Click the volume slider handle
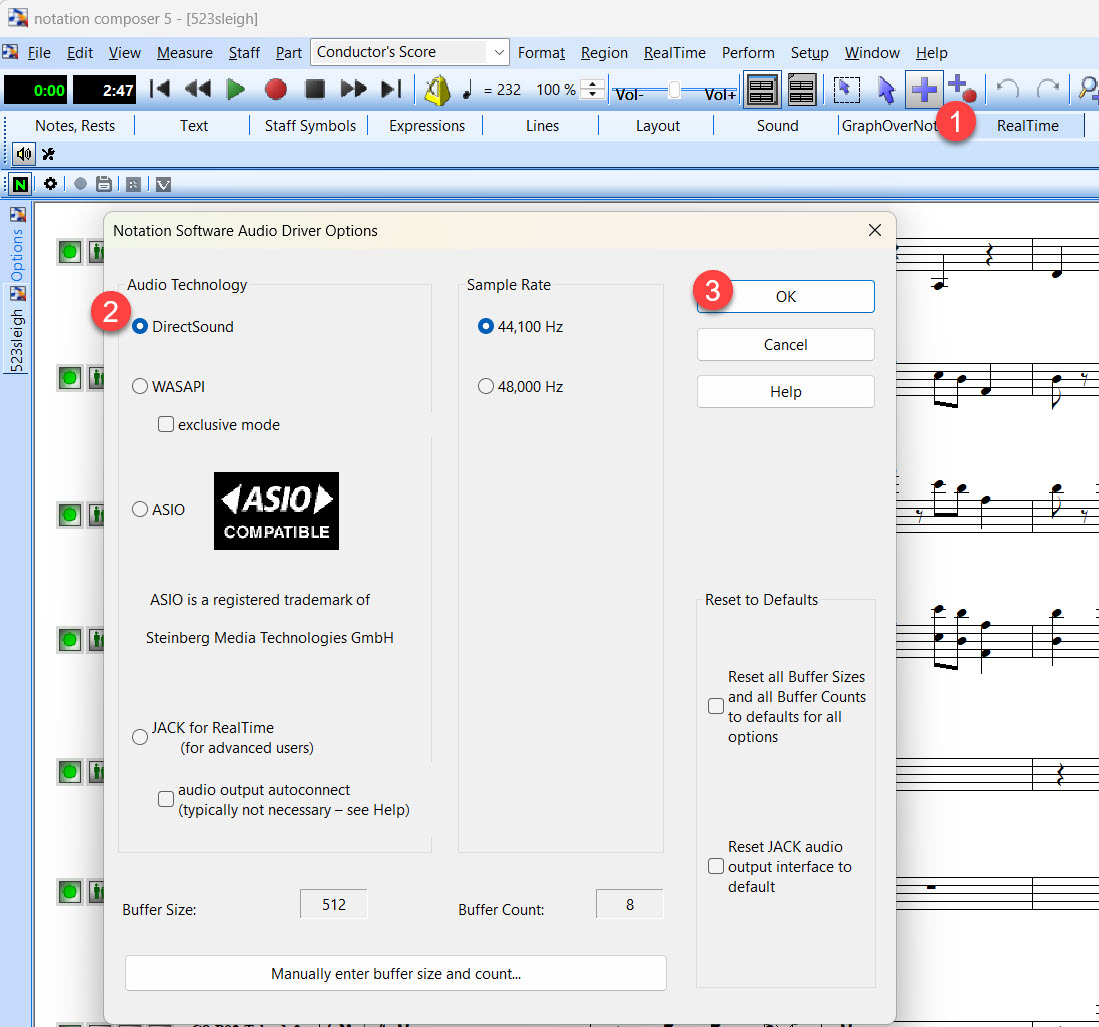 pyautogui.click(x=674, y=90)
